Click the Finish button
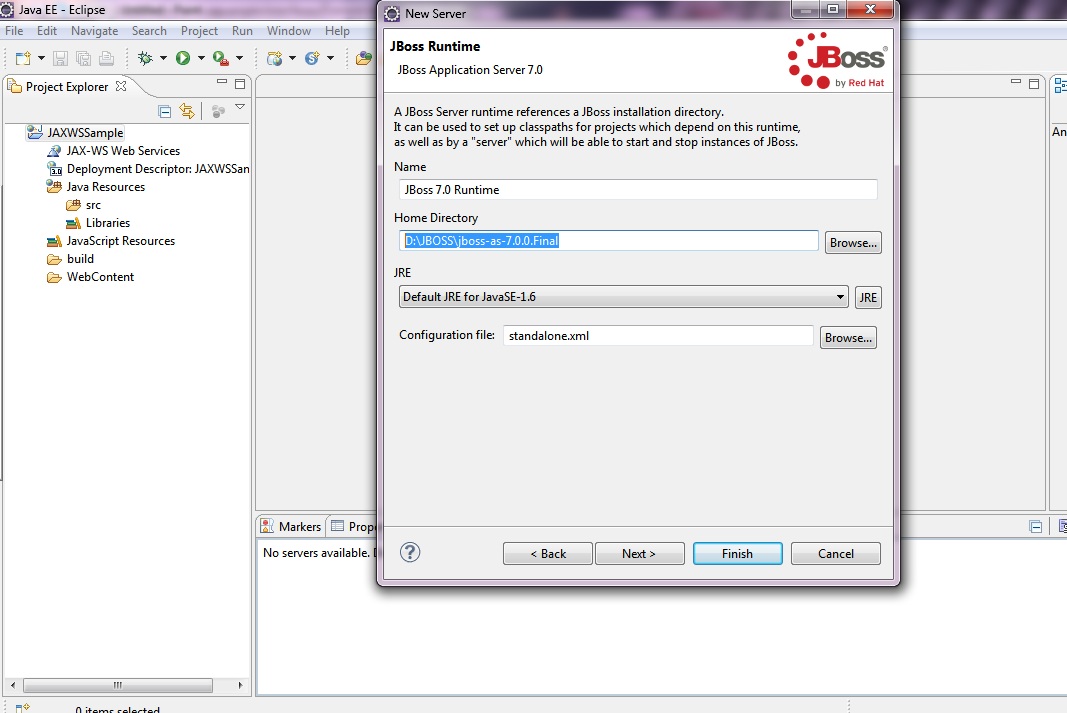This screenshot has height=713, width=1067. pos(737,554)
